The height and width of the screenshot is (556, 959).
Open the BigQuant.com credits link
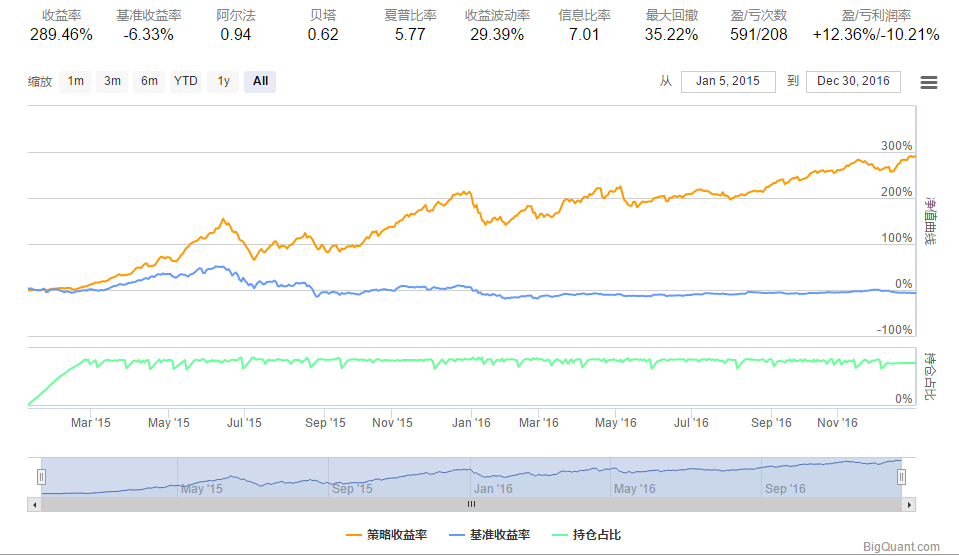[x=902, y=547]
